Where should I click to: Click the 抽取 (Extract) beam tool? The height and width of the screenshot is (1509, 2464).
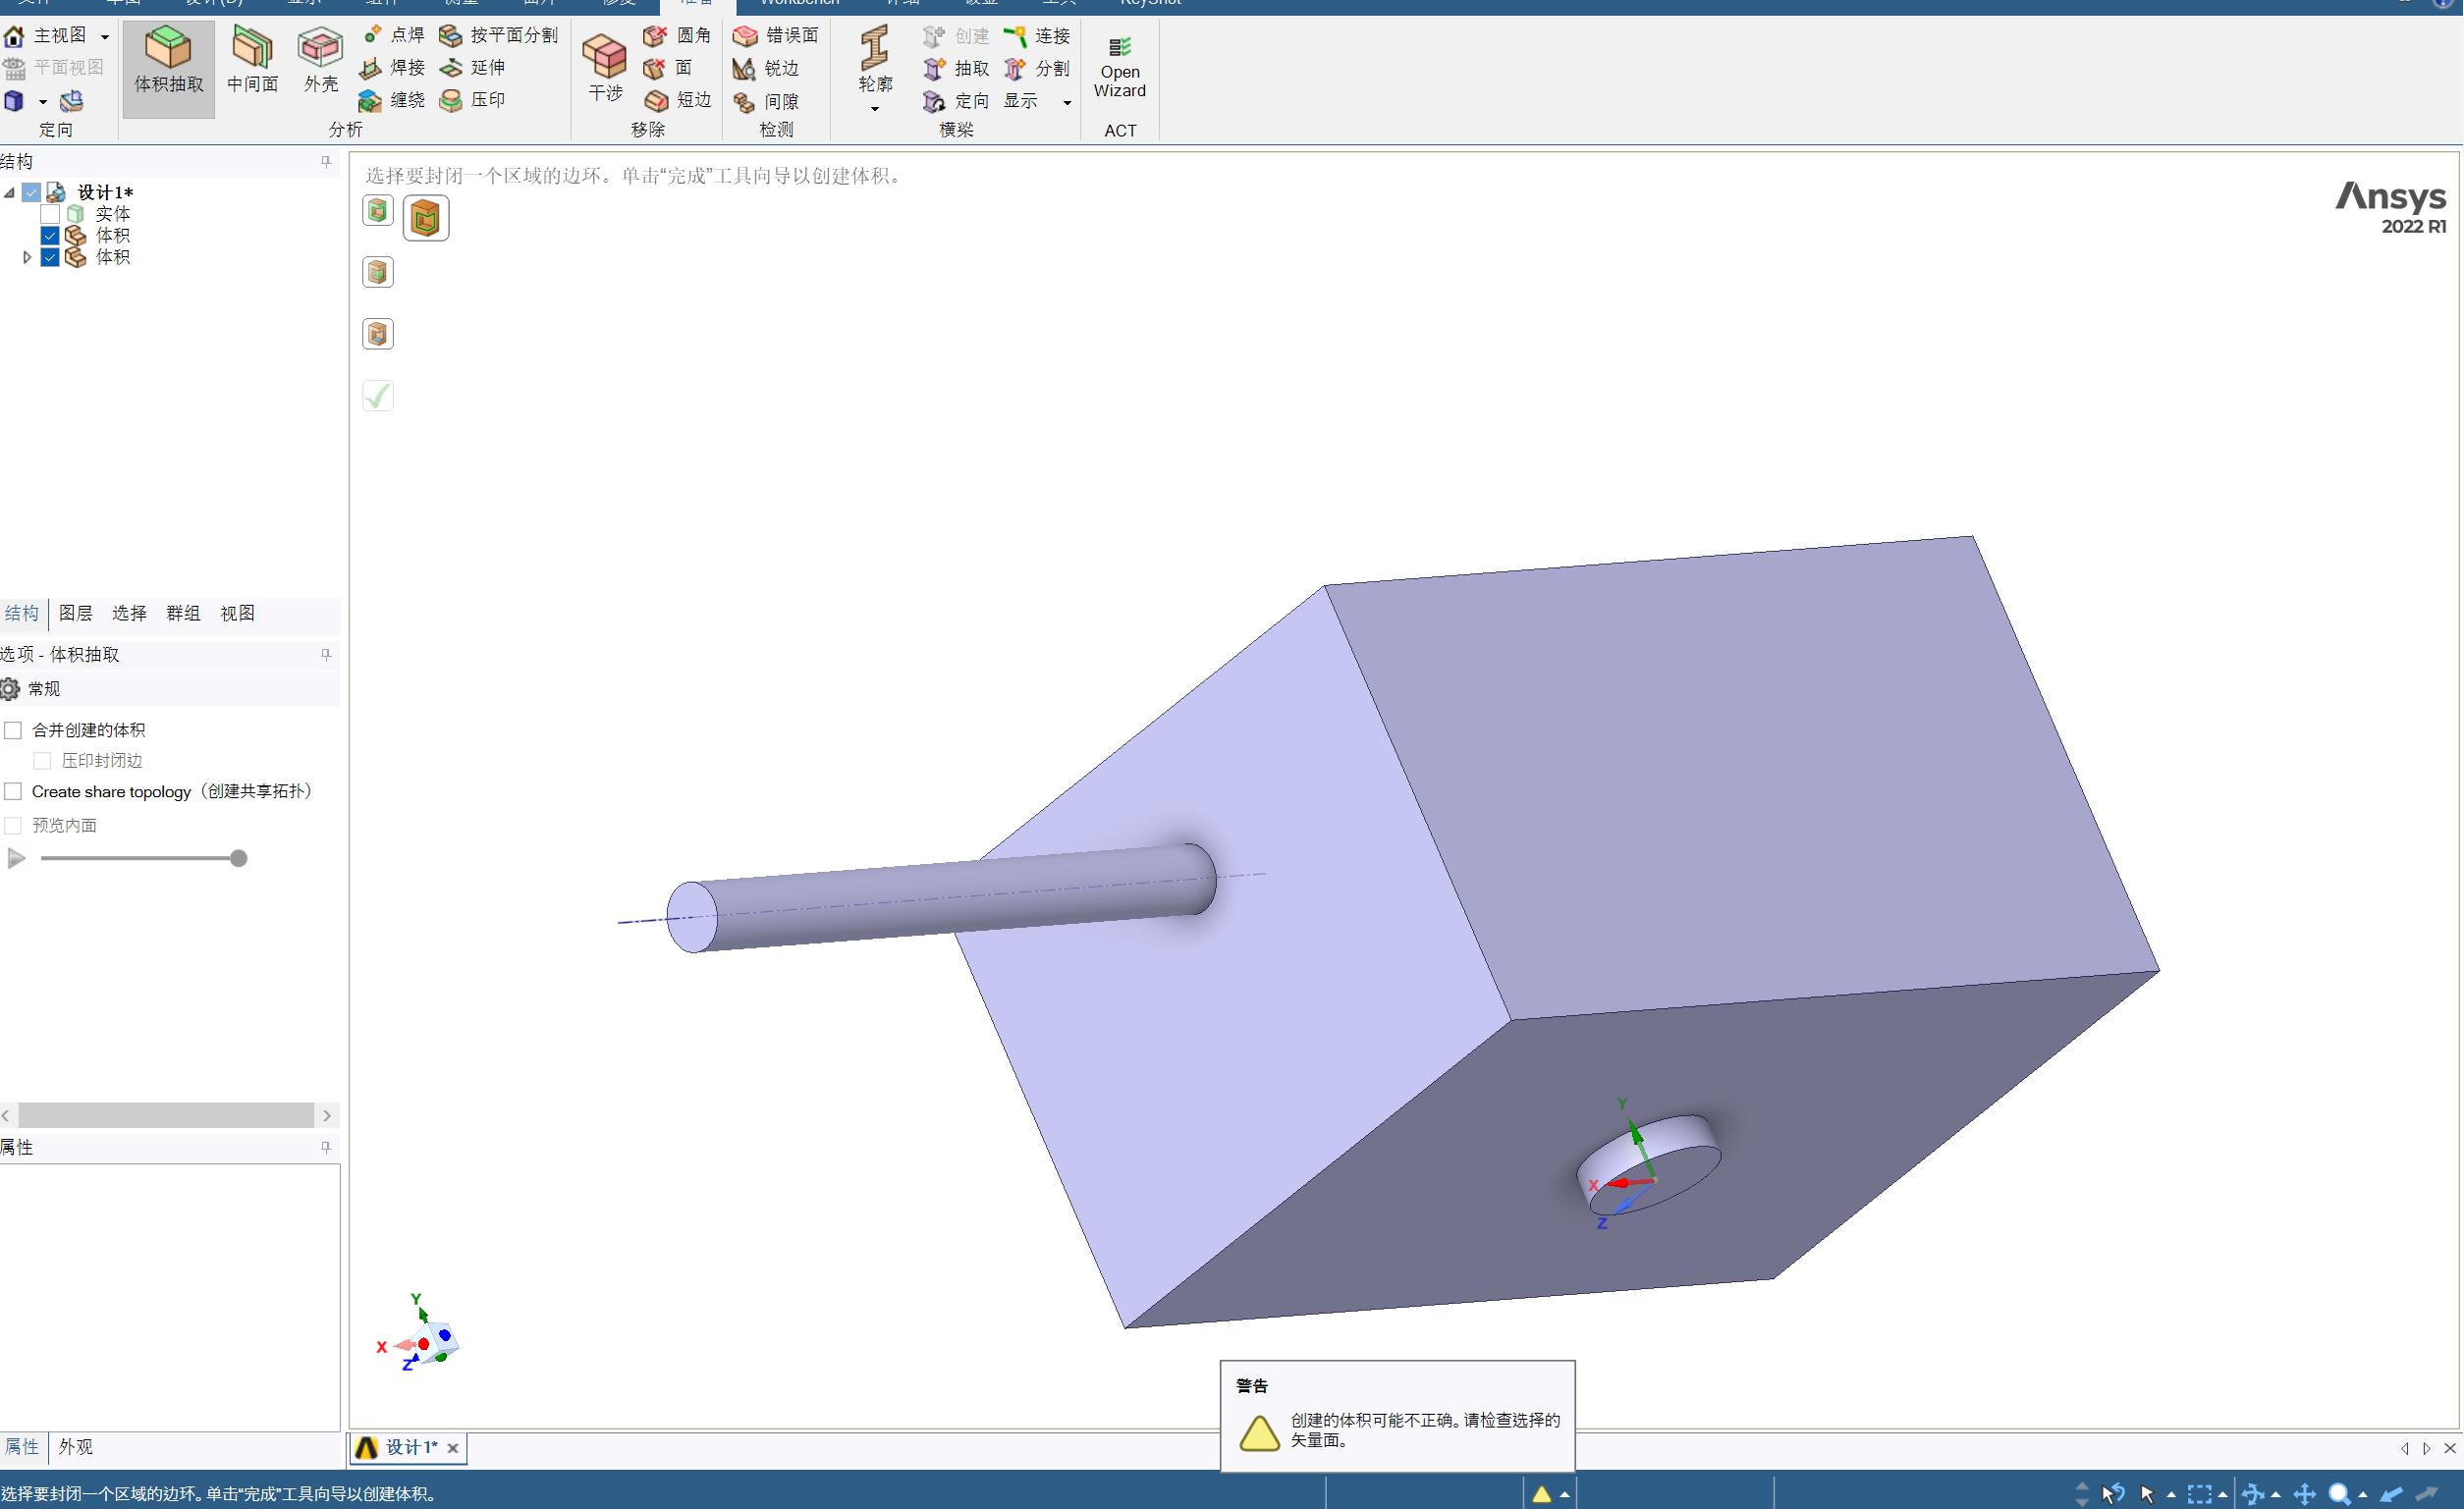pos(955,68)
